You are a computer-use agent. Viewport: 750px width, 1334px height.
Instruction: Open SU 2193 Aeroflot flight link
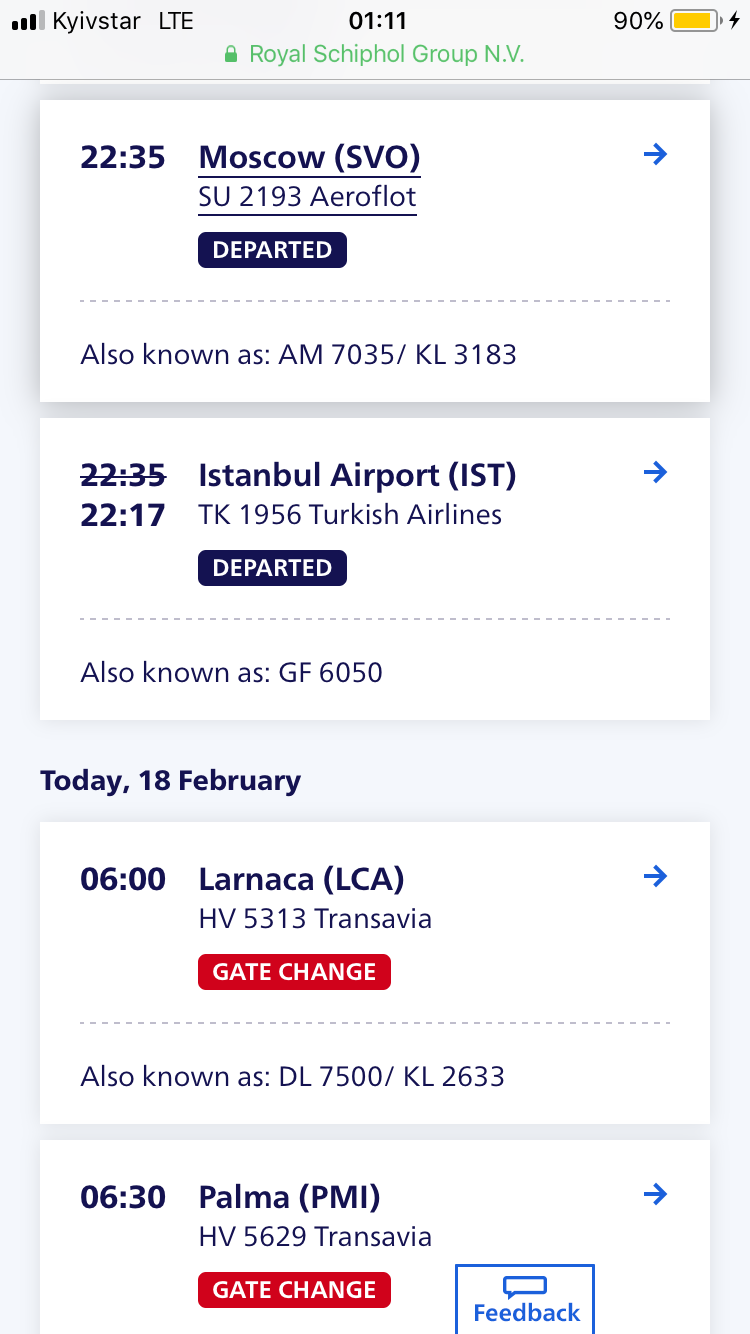(x=307, y=197)
